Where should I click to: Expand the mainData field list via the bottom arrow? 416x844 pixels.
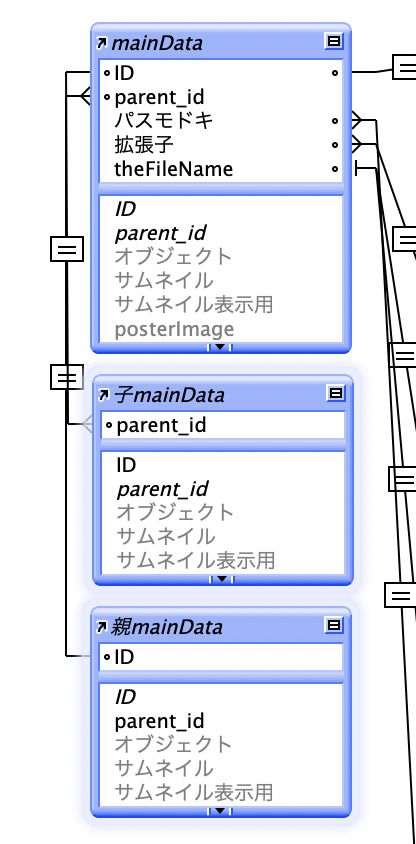pos(220,347)
